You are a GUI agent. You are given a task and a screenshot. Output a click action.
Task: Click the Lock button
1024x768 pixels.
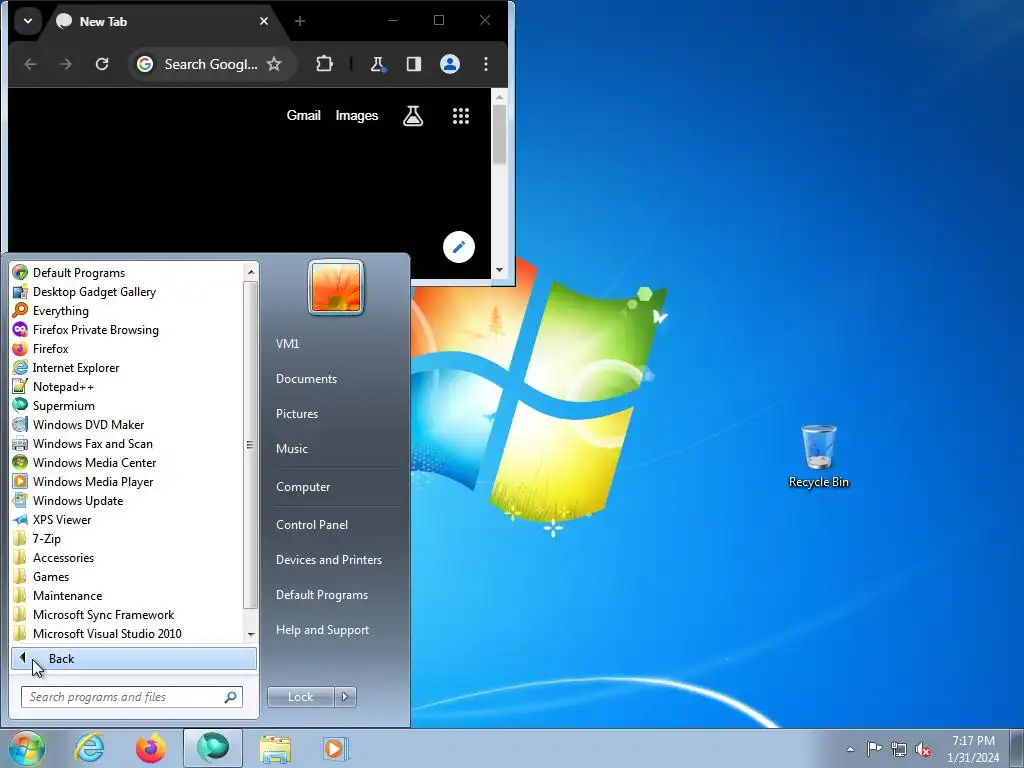(x=300, y=697)
